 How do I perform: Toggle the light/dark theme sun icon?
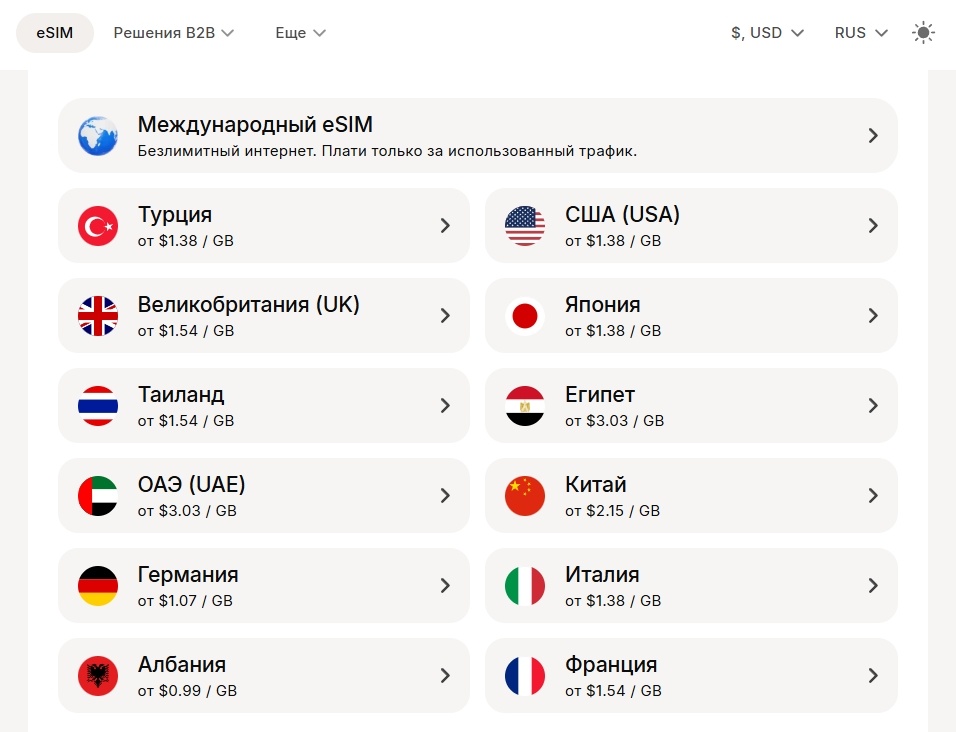tap(923, 32)
